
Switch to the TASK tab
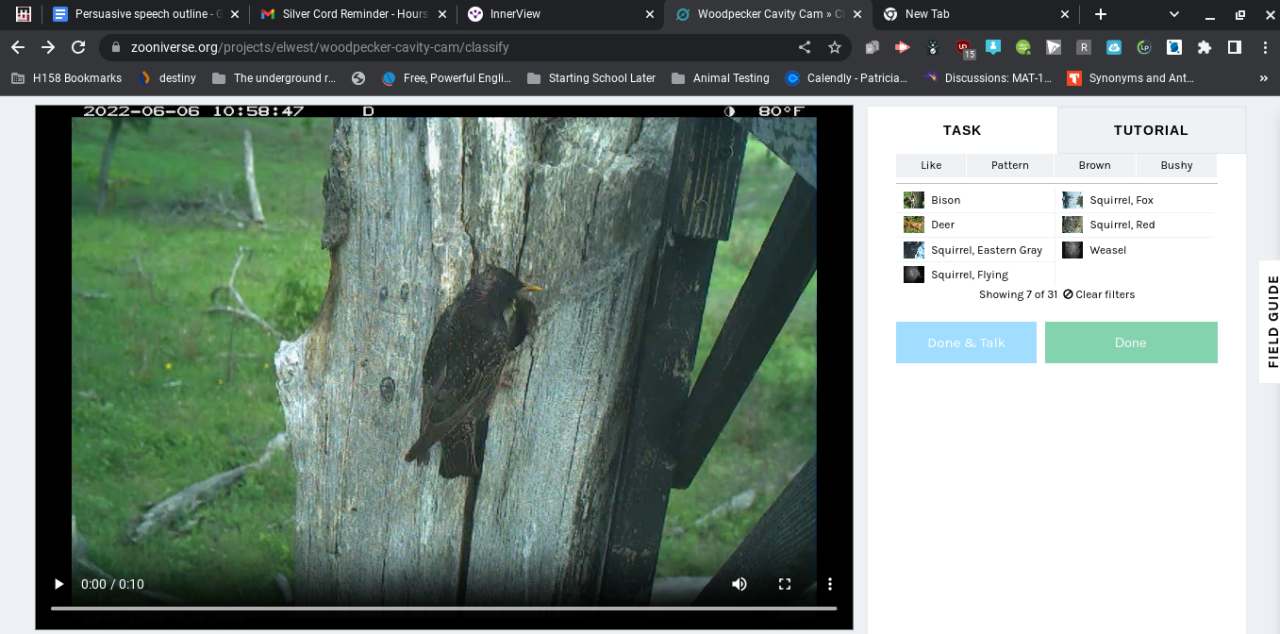(962, 130)
